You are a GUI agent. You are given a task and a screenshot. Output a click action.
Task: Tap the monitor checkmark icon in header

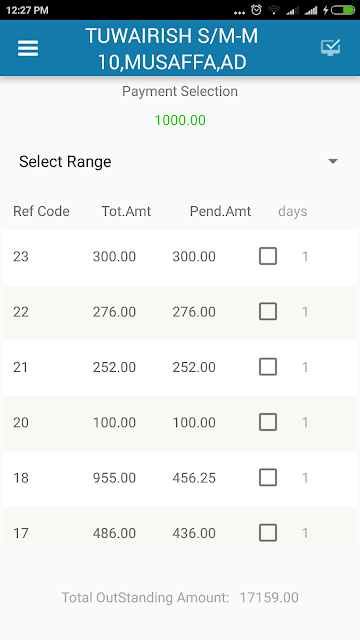pos(330,48)
